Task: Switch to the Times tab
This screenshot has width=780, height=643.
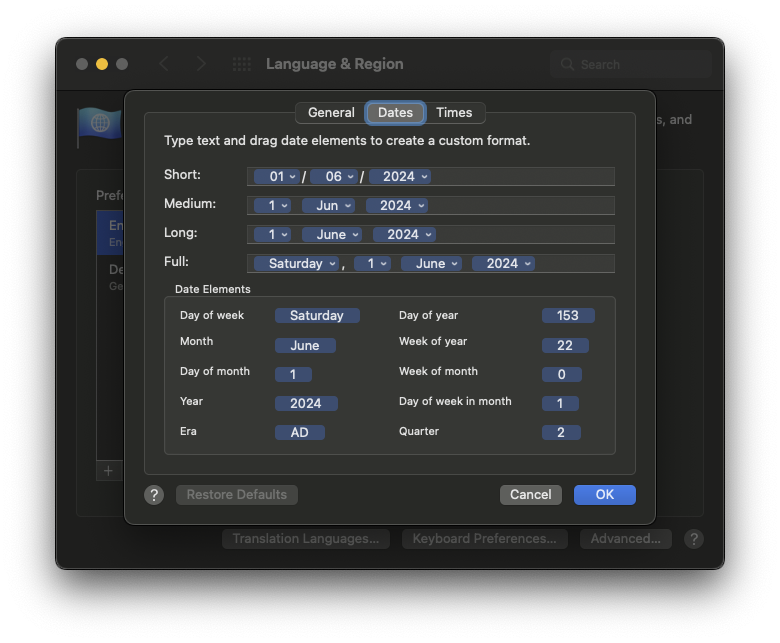Action: point(454,113)
